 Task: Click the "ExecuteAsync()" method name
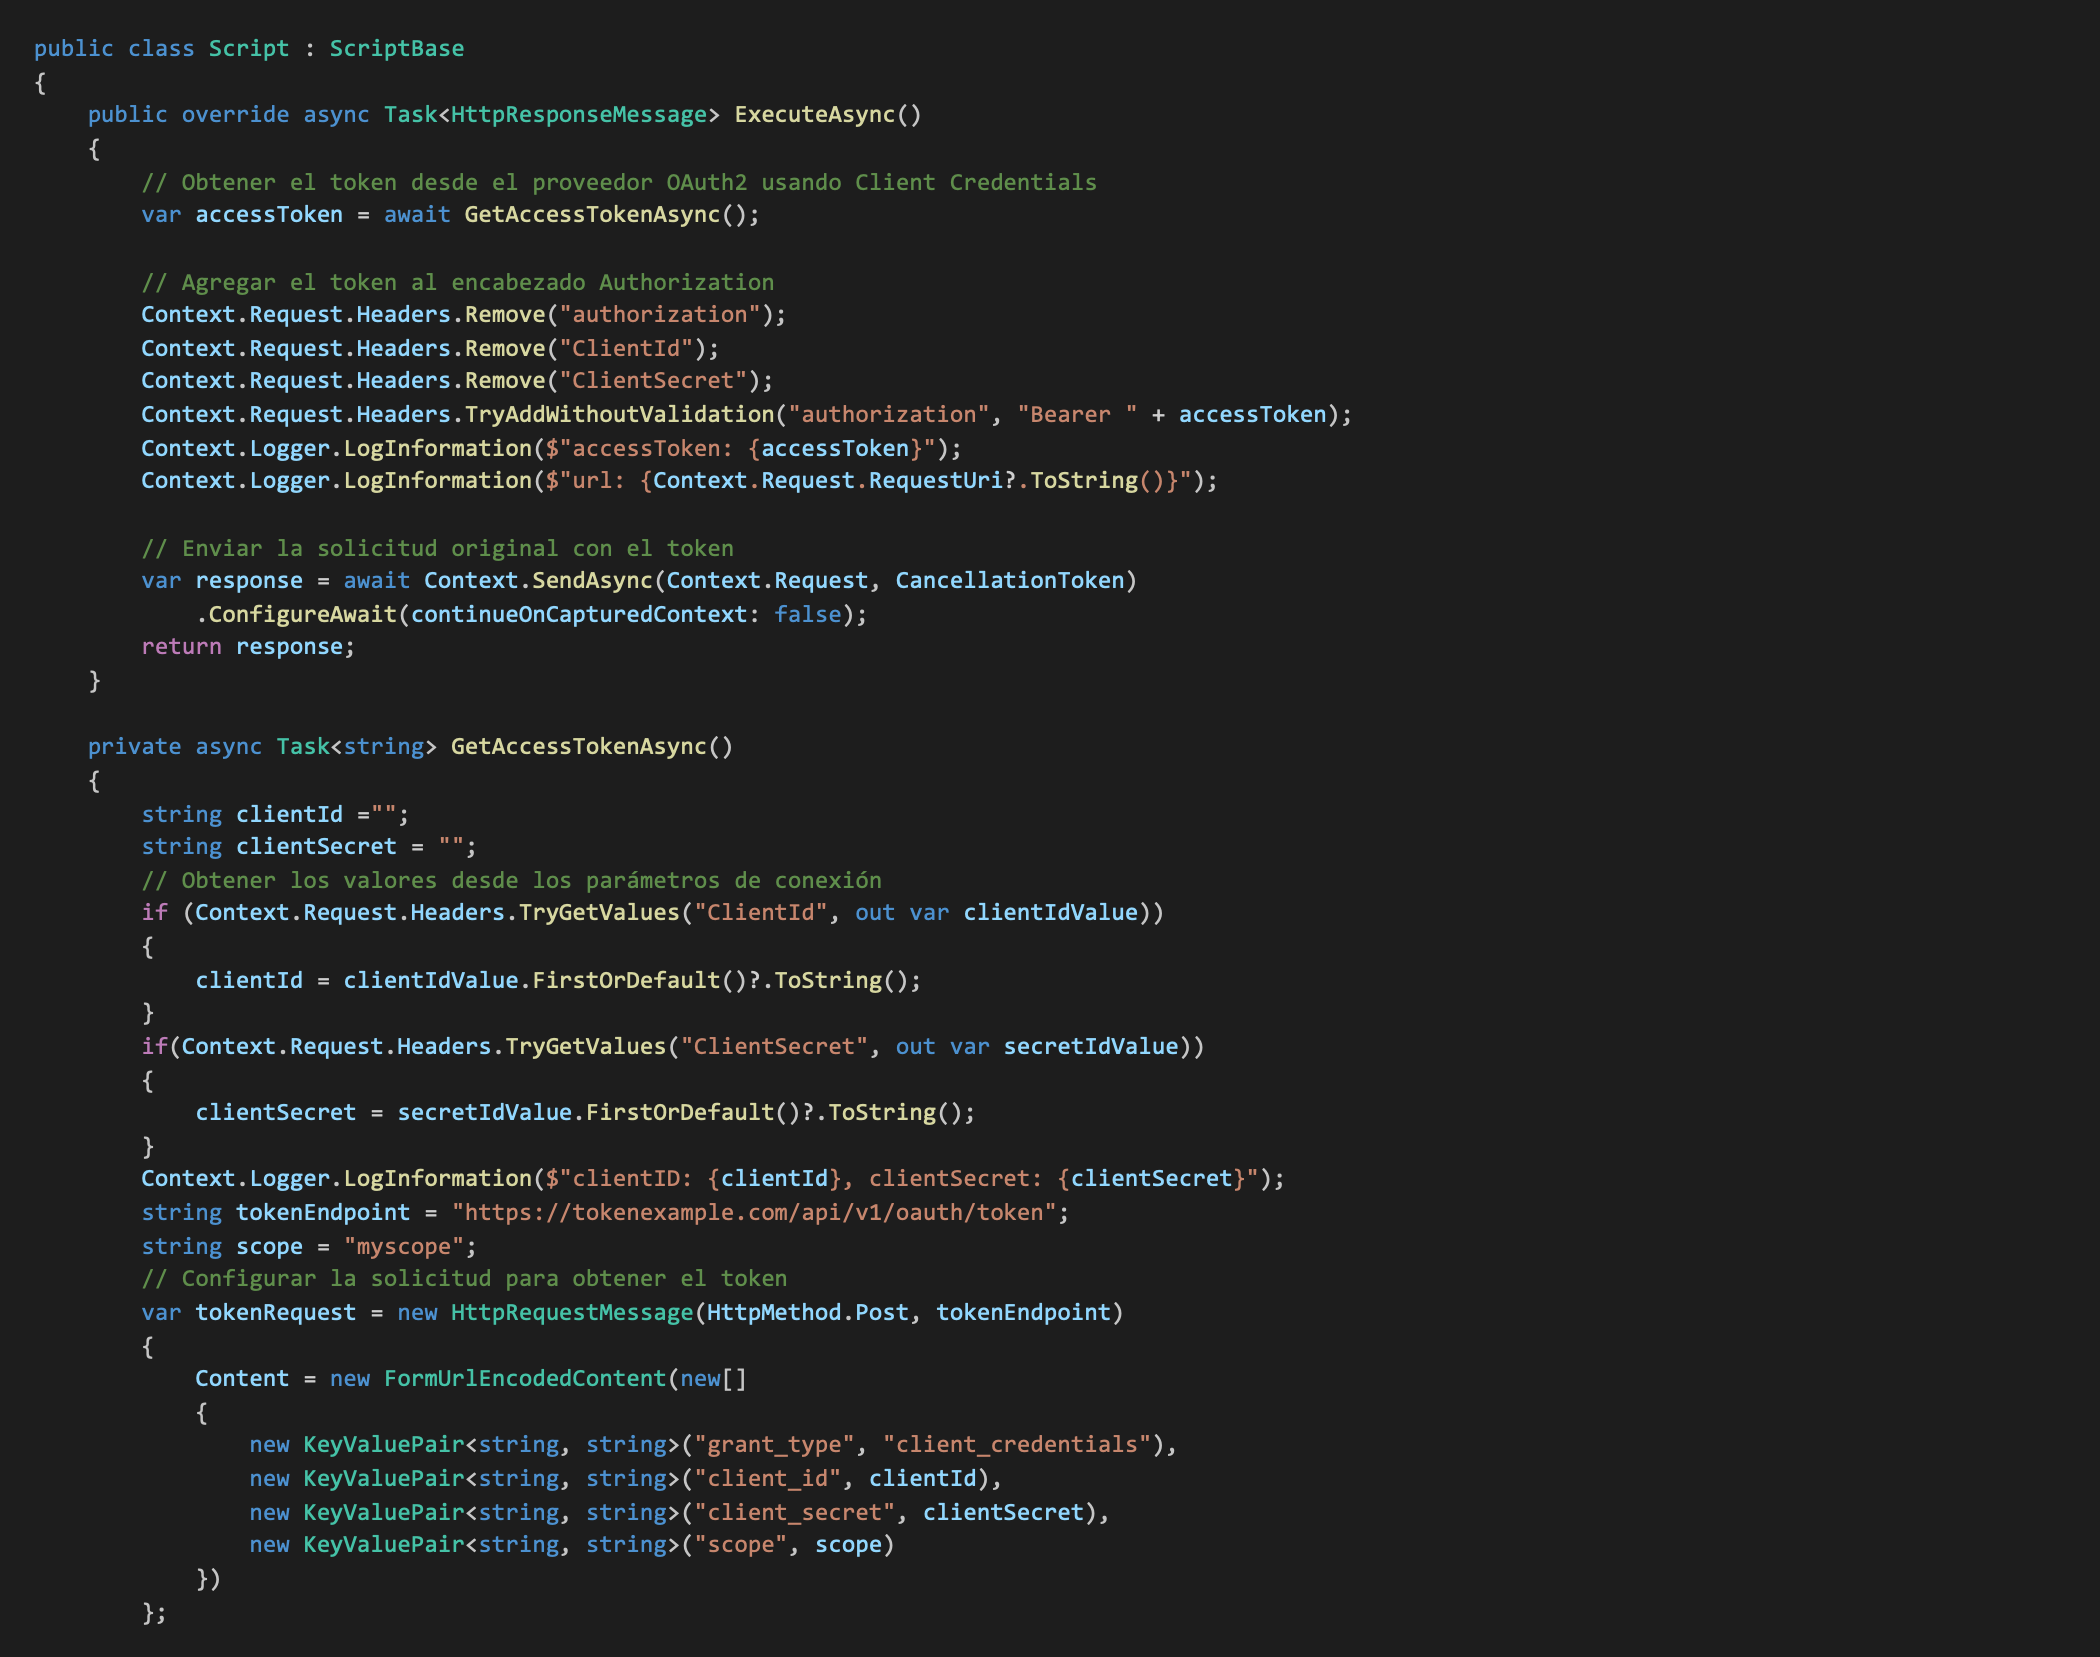click(x=828, y=114)
